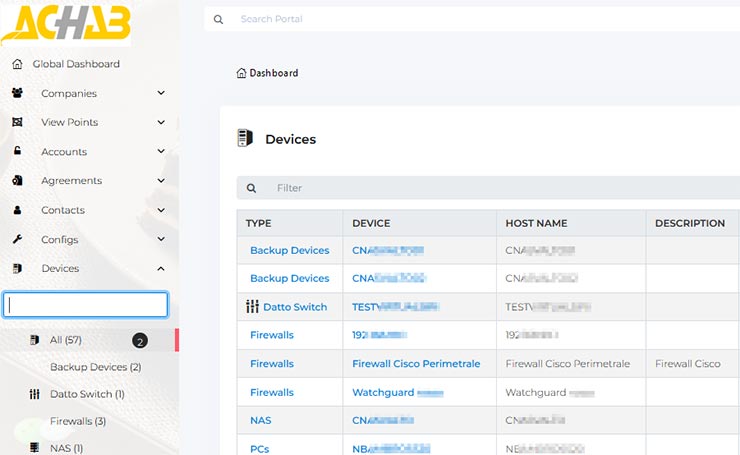Click the Datto Switch icon in table row
Viewport: 740px width, 455px height.
point(252,307)
